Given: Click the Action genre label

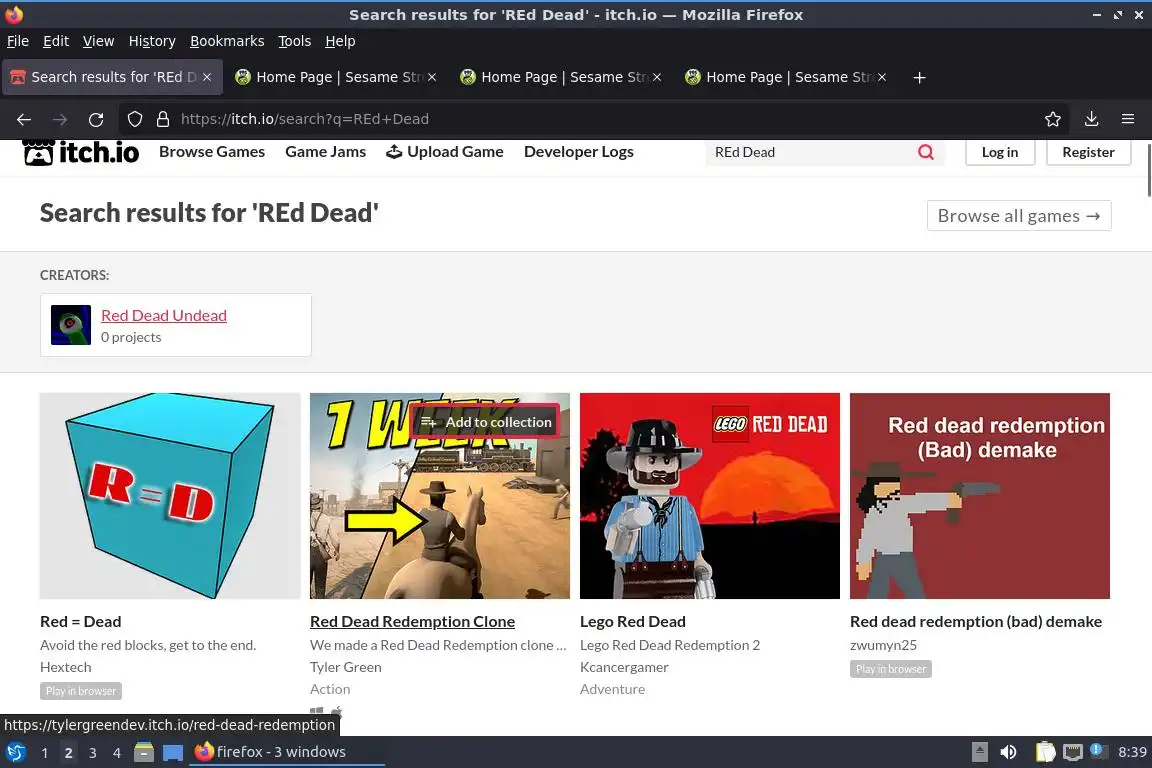Looking at the screenshot, I should (x=330, y=689).
